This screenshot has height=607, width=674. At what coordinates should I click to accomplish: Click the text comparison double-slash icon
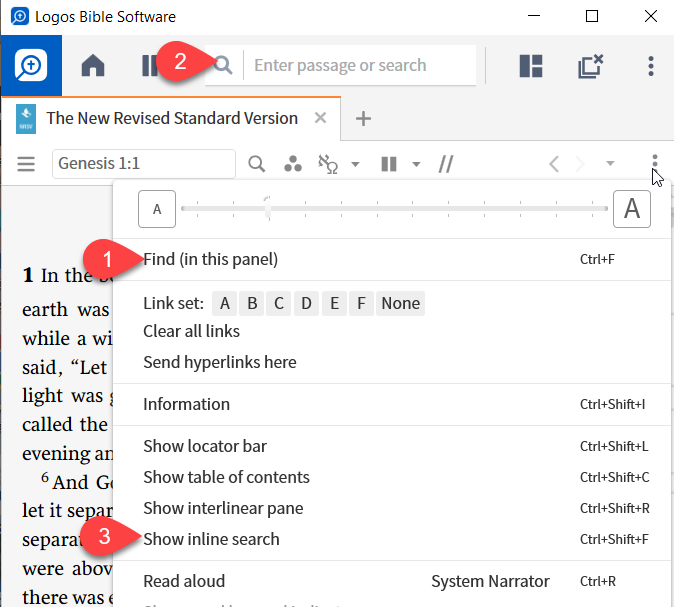click(x=446, y=164)
